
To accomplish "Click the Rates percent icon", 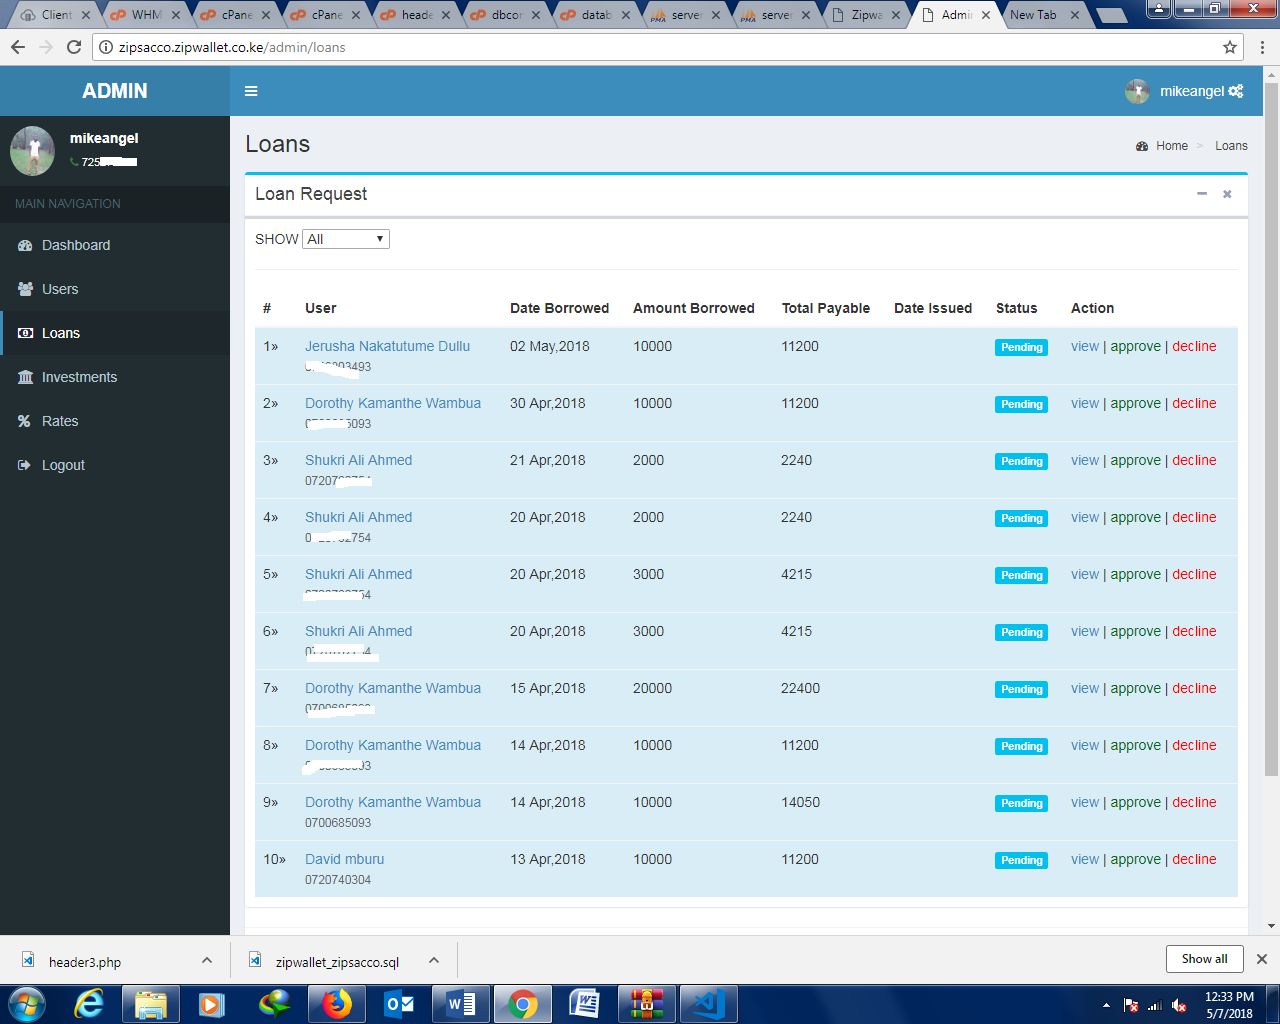I will 25,421.
